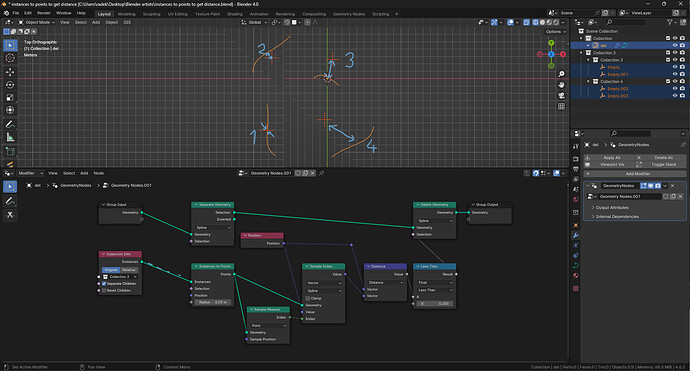Select the Measure tool
Viewport: 690px width, 371px height.
click(x=10, y=137)
